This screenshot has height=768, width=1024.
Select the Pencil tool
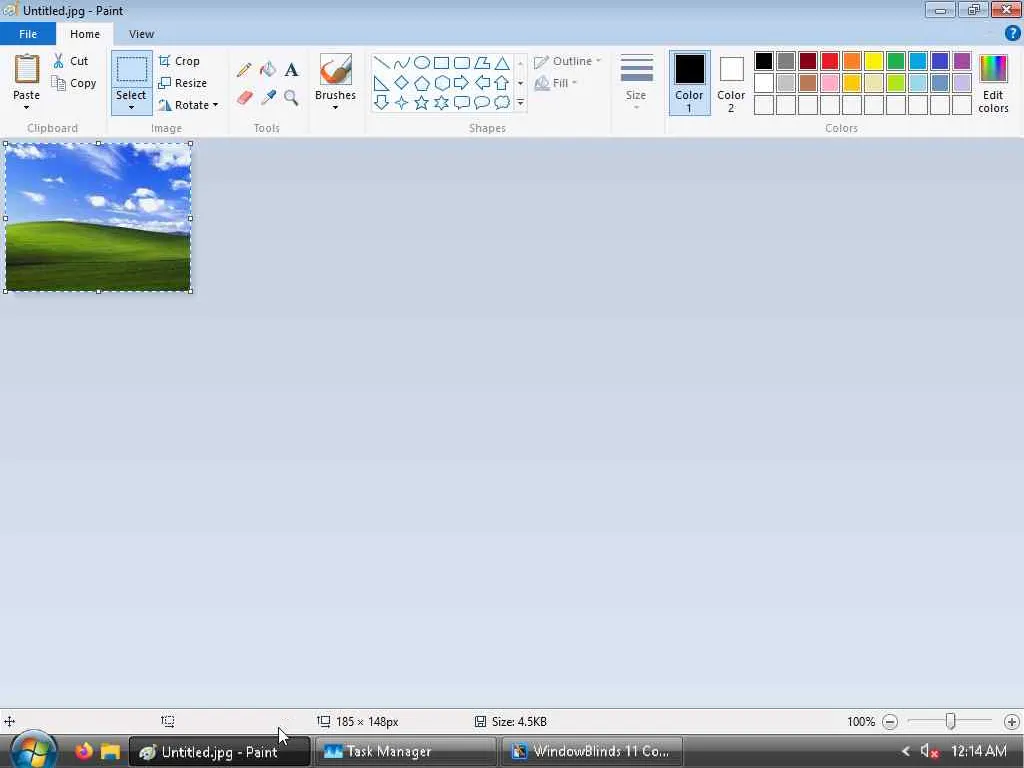tap(244, 69)
